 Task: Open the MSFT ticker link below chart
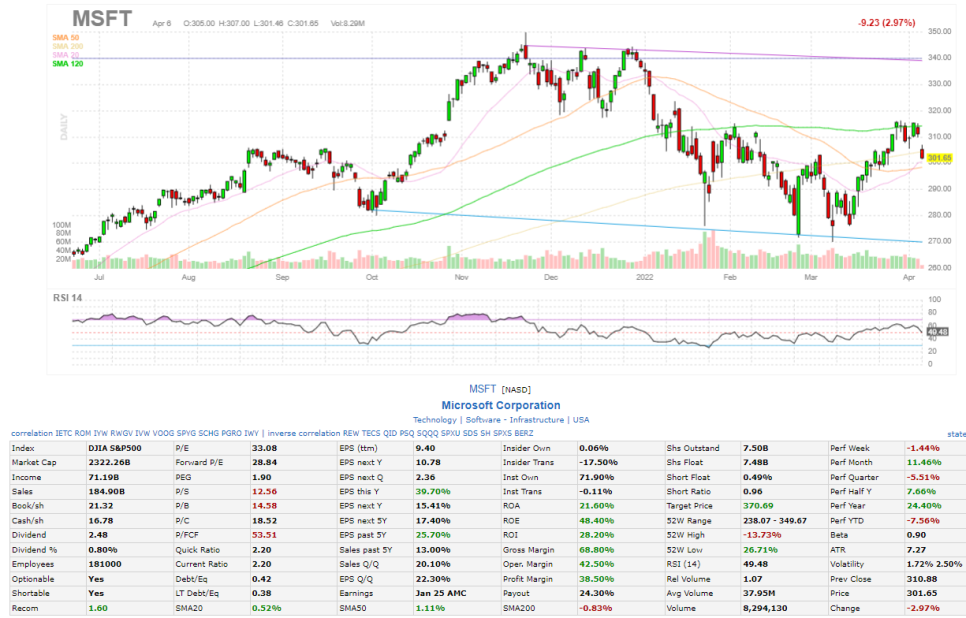(482, 389)
